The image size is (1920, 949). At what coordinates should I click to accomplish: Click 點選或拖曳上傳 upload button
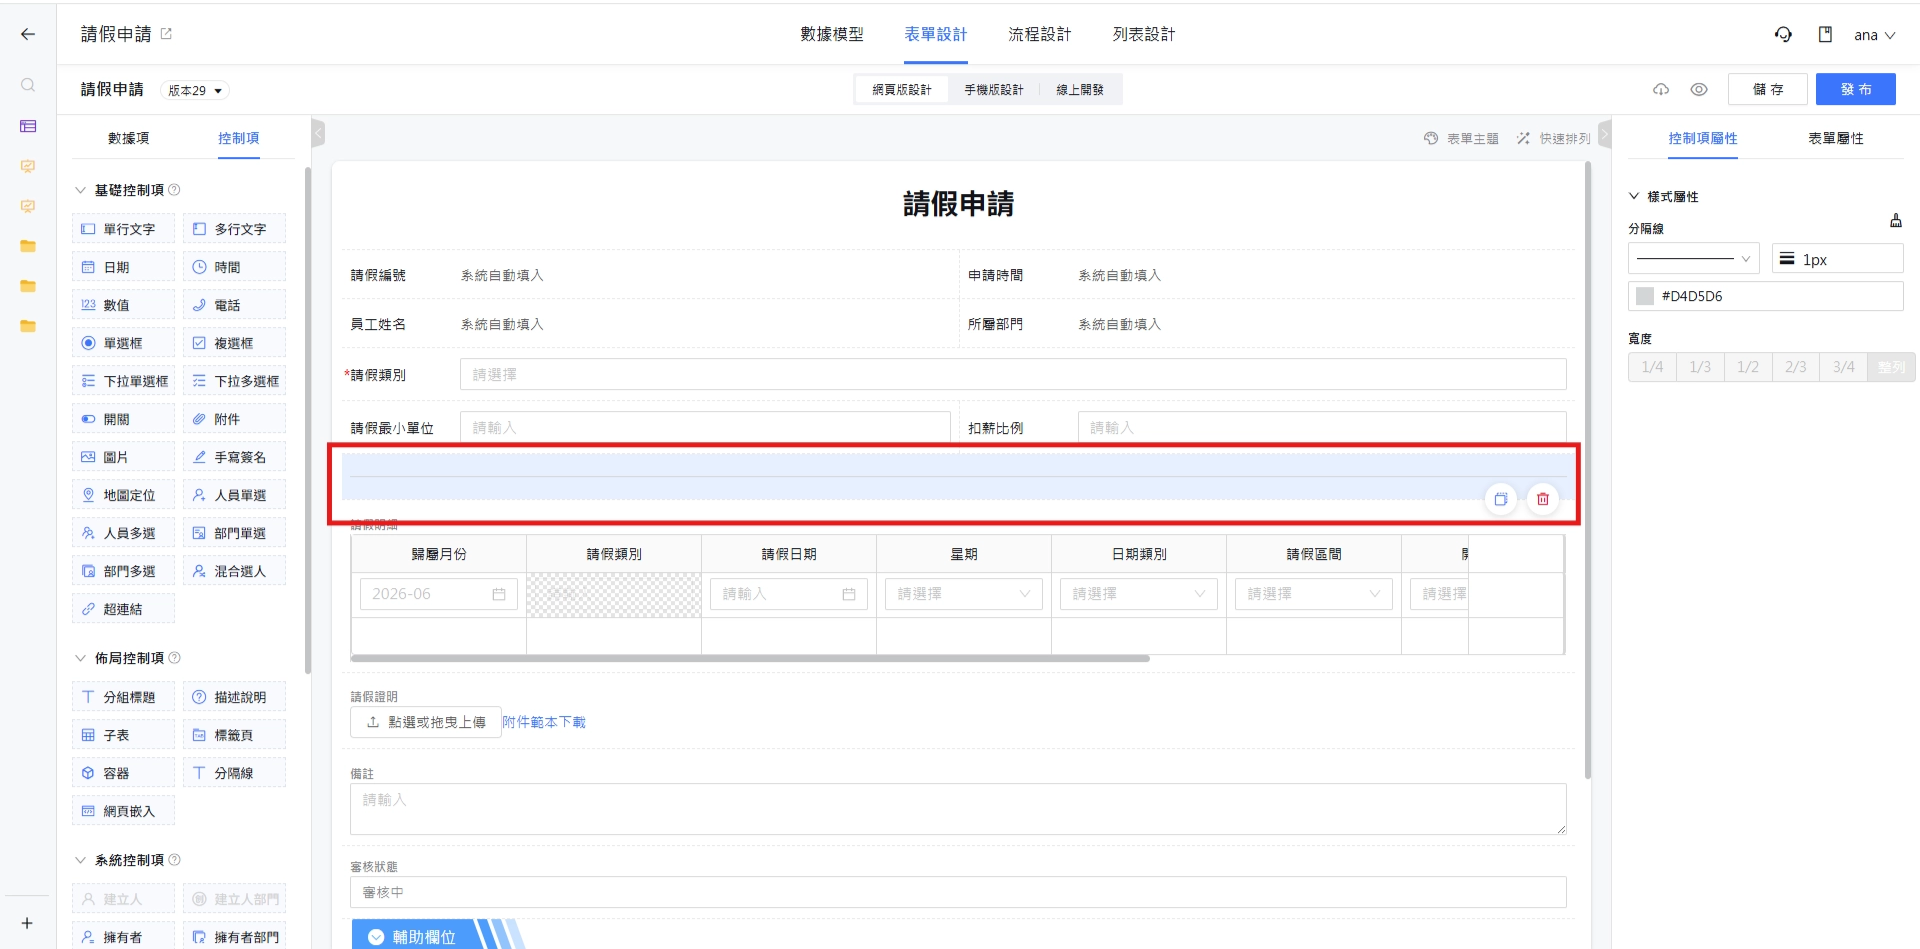[426, 722]
